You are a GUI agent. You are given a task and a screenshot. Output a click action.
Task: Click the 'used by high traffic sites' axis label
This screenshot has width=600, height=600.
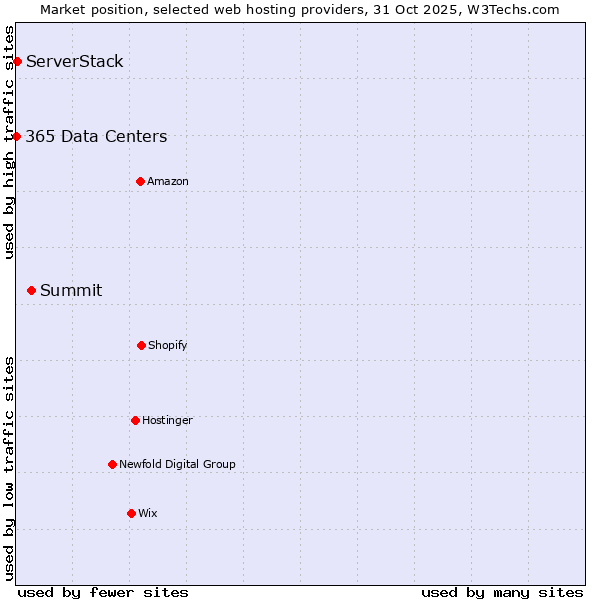[x=9, y=142]
